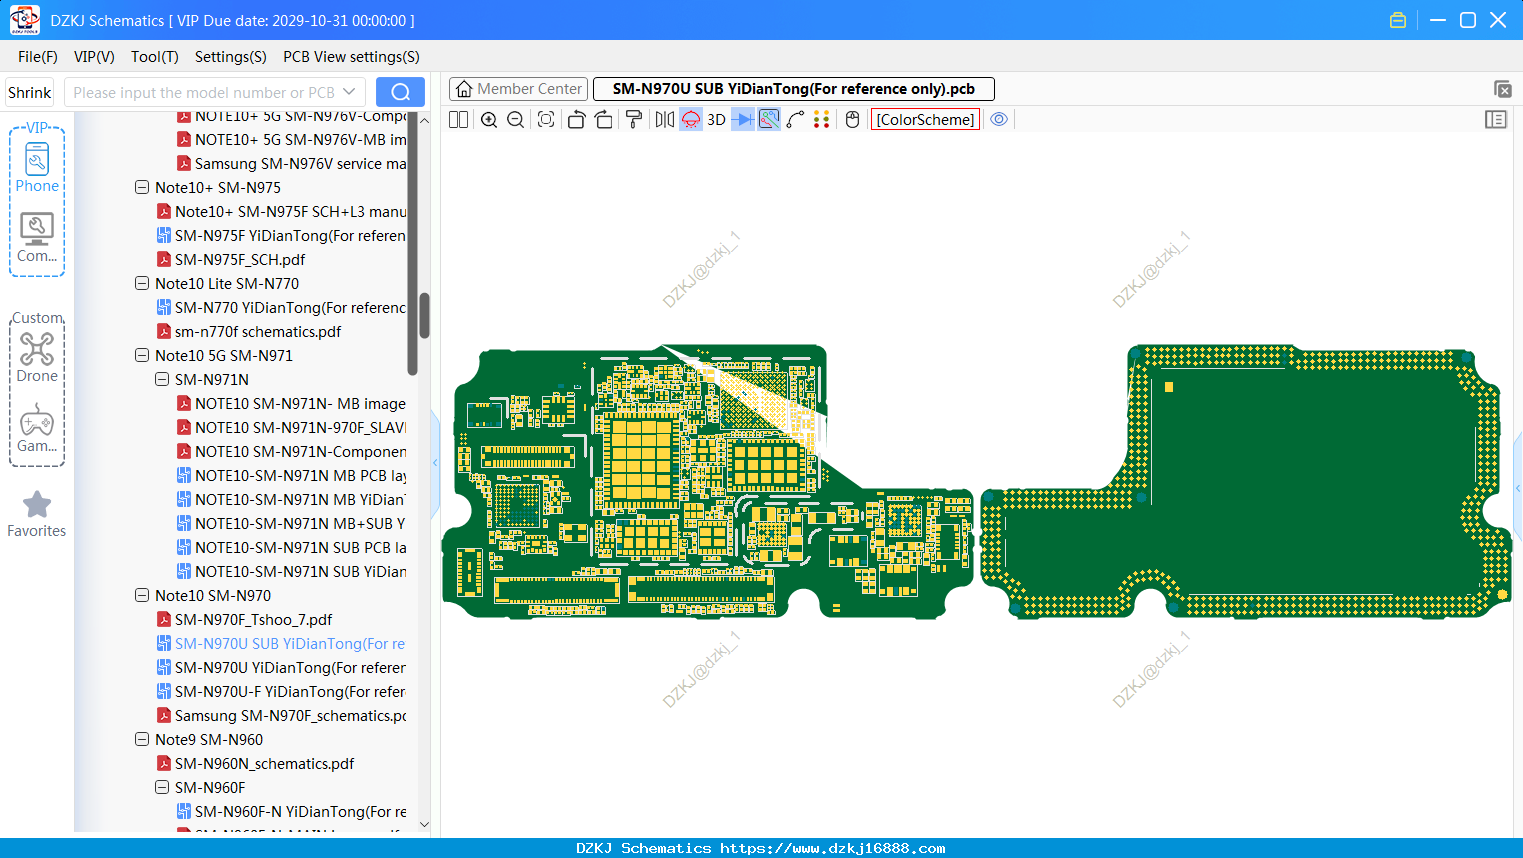Rotate PCB view clockwise
The width and height of the screenshot is (1523, 858).
click(x=604, y=120)
